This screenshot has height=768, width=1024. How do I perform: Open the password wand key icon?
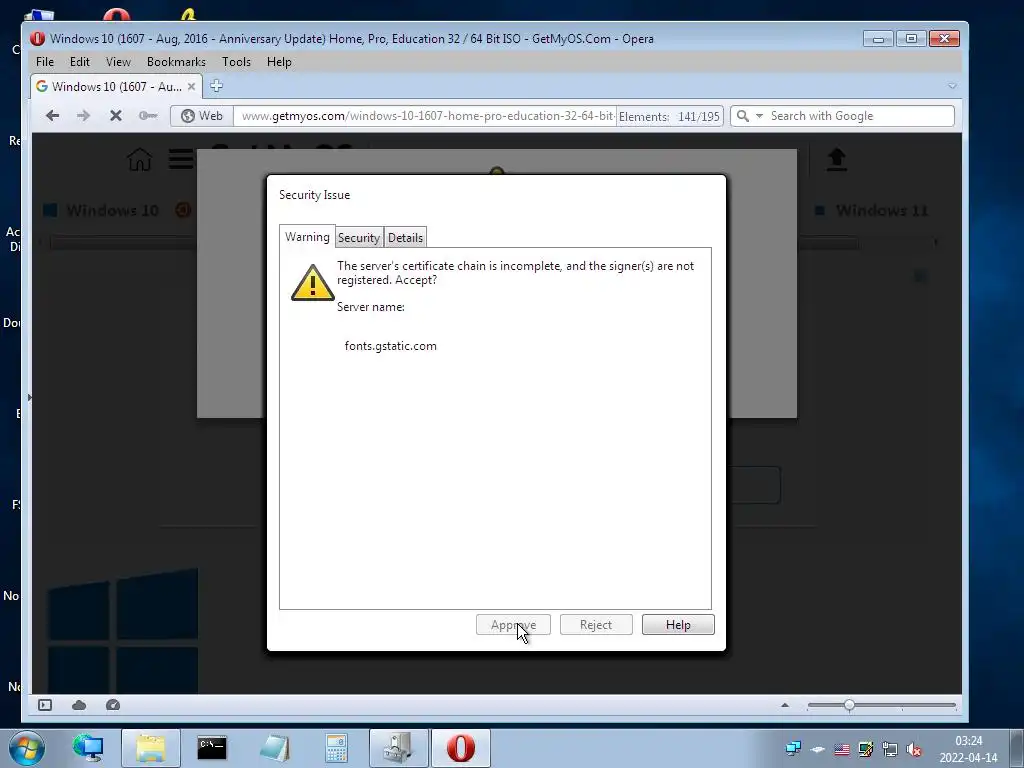pos(148,116)
